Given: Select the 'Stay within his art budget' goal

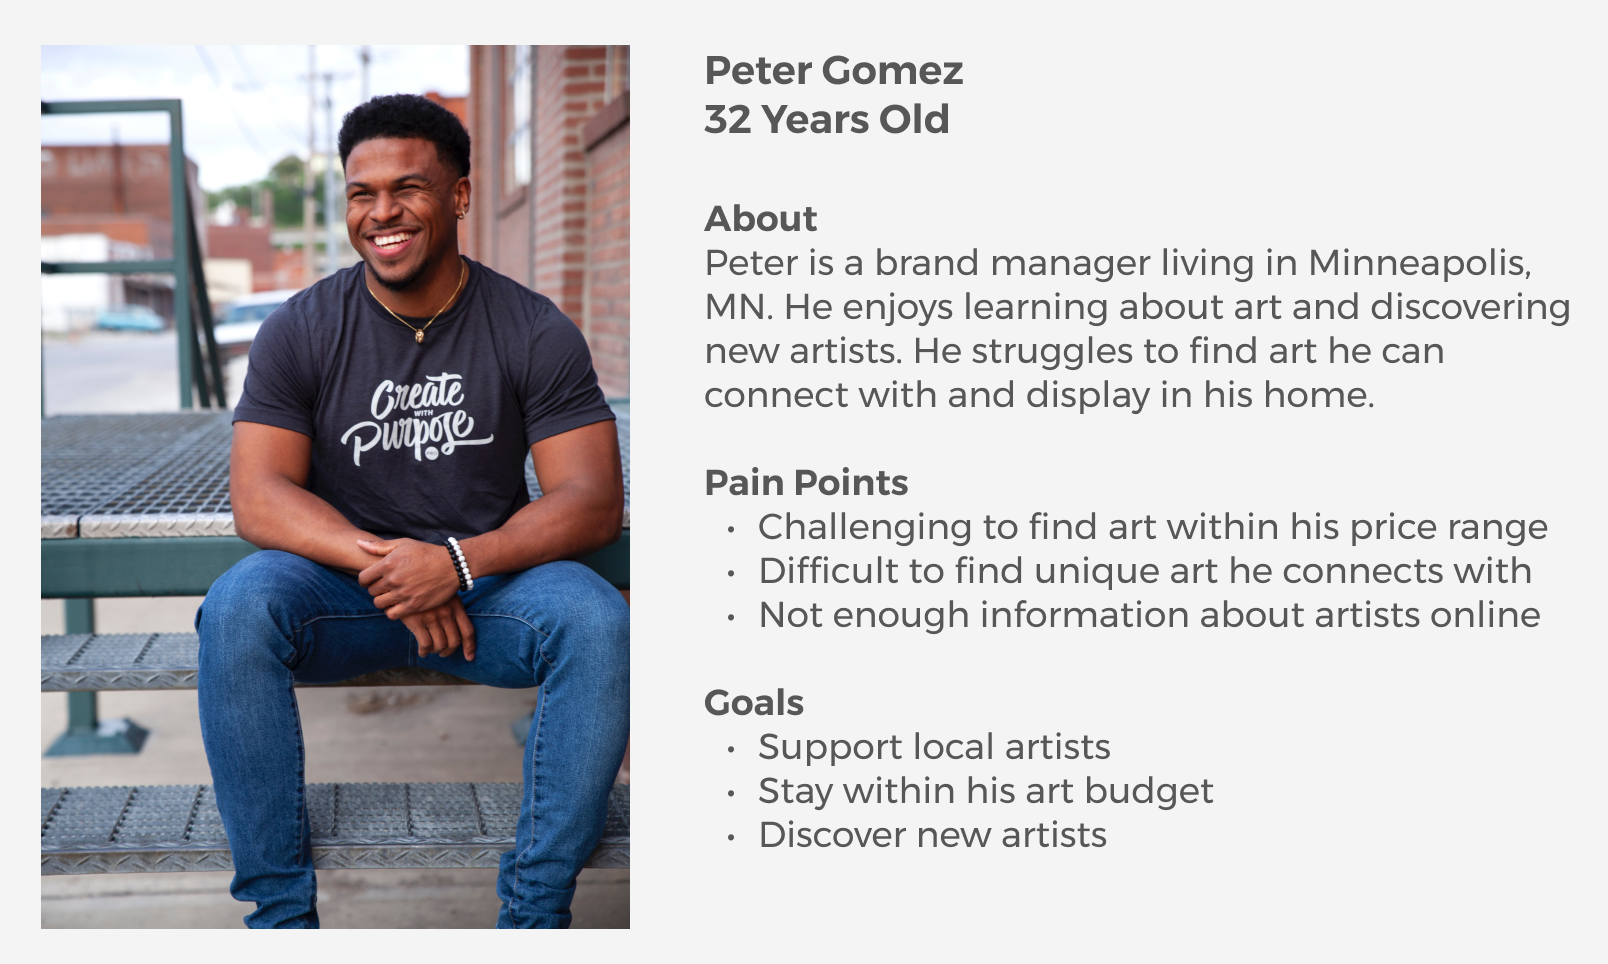Looking at the screenshot, I should [x=986, y=791].
